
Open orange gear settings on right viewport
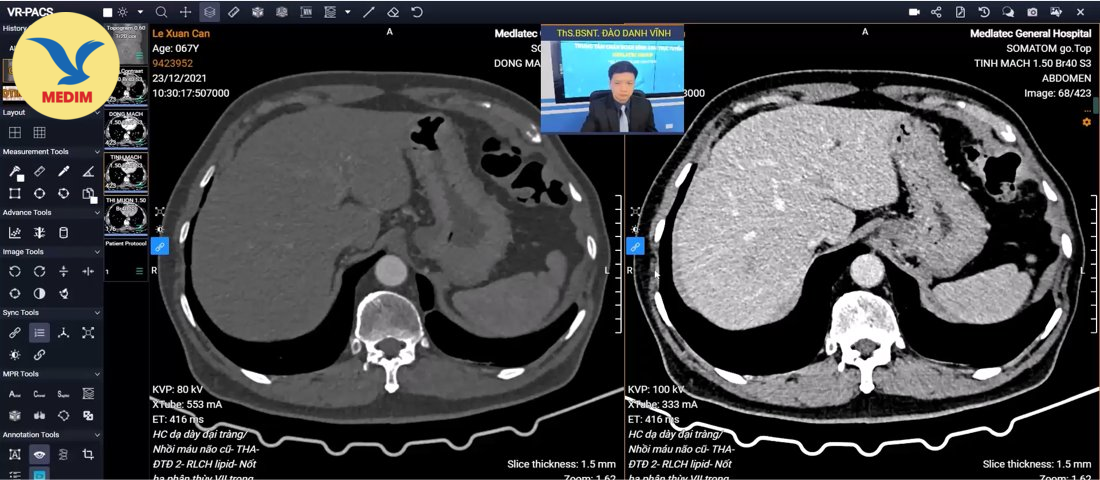click(x=1087, y=122)
